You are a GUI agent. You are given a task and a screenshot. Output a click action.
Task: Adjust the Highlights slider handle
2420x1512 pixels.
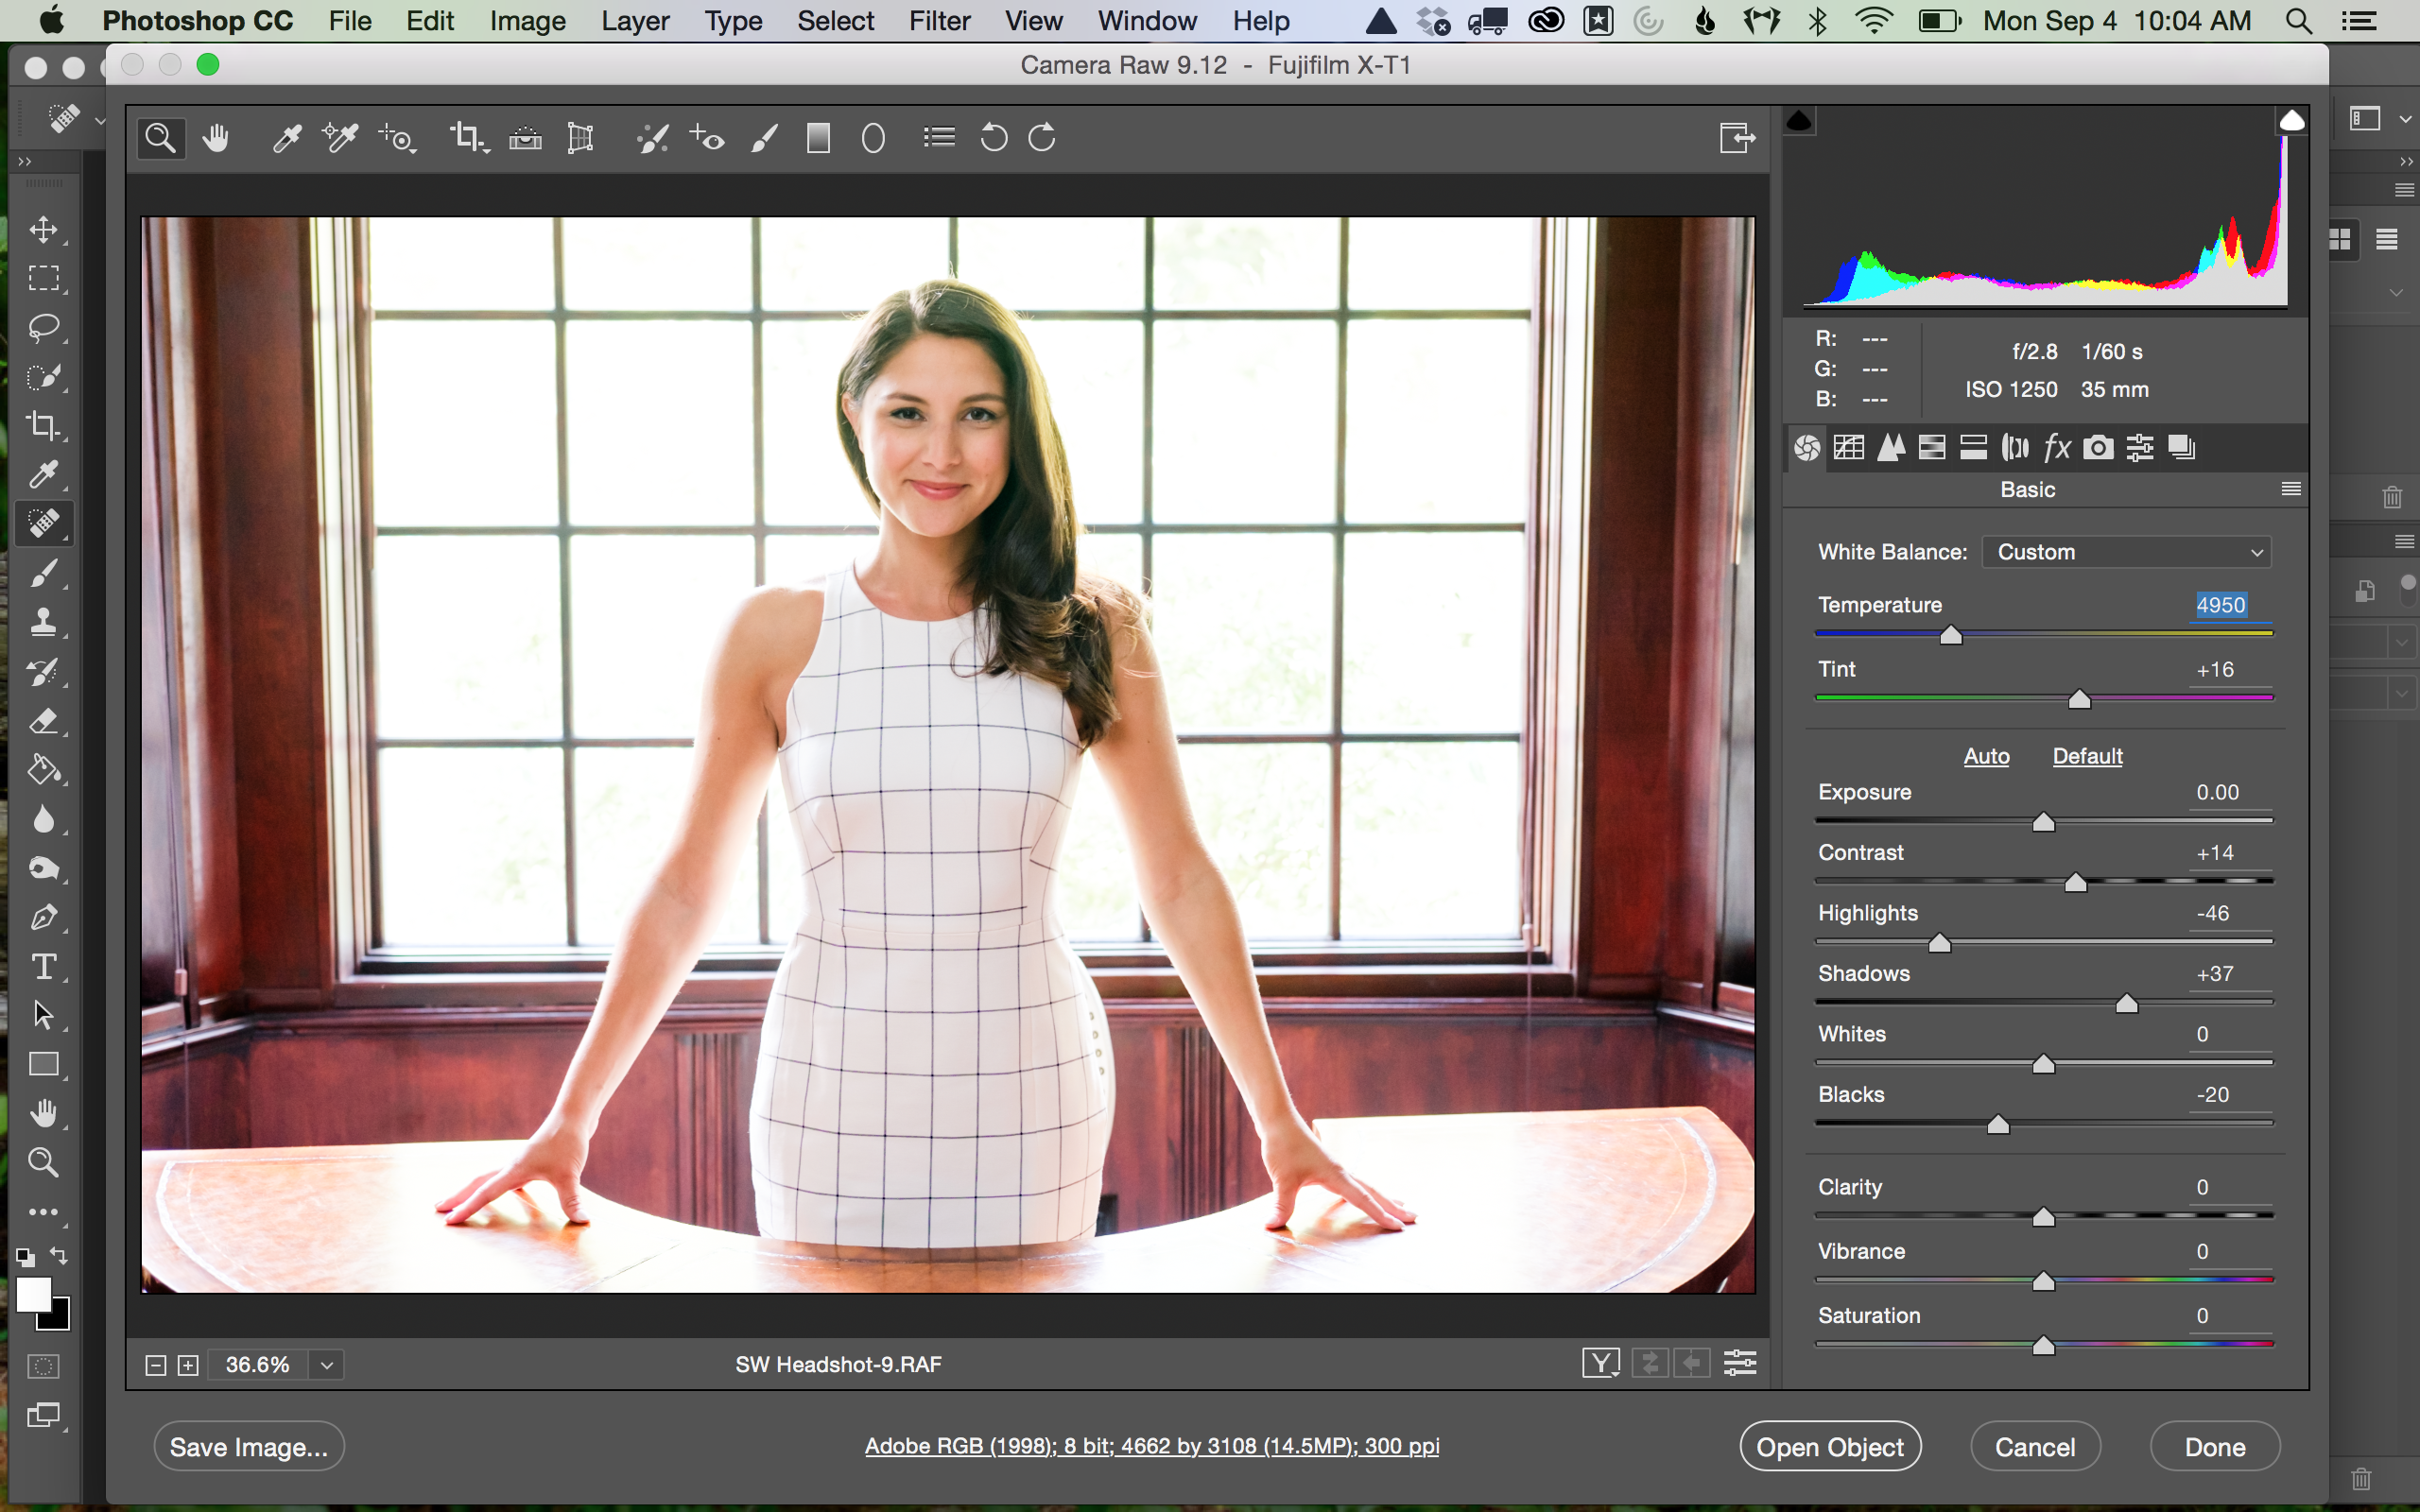[x=1939, y=943]
